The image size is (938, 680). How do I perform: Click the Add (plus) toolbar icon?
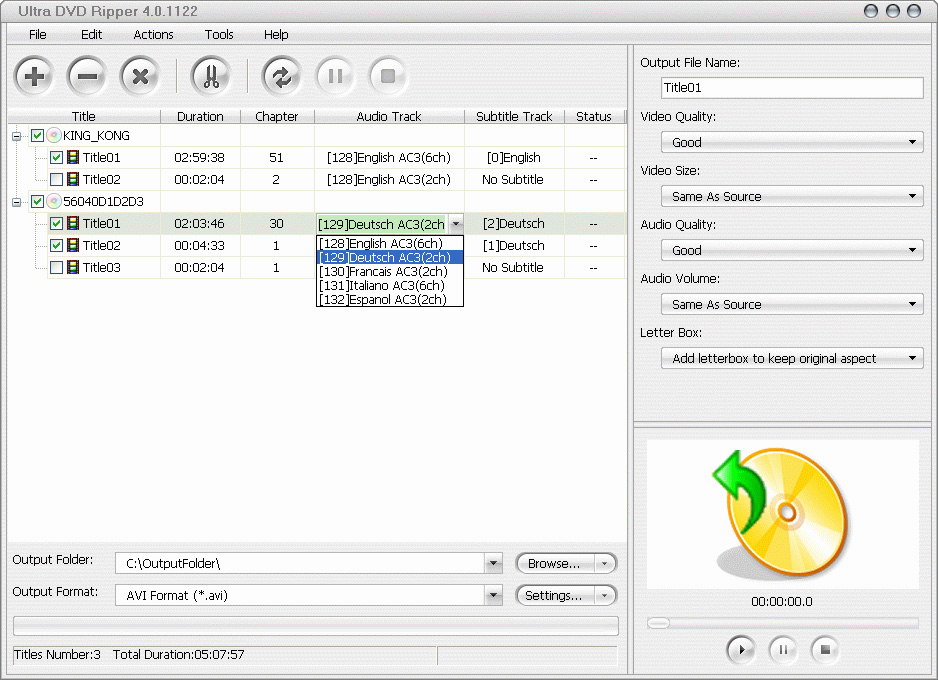point(34,77)
